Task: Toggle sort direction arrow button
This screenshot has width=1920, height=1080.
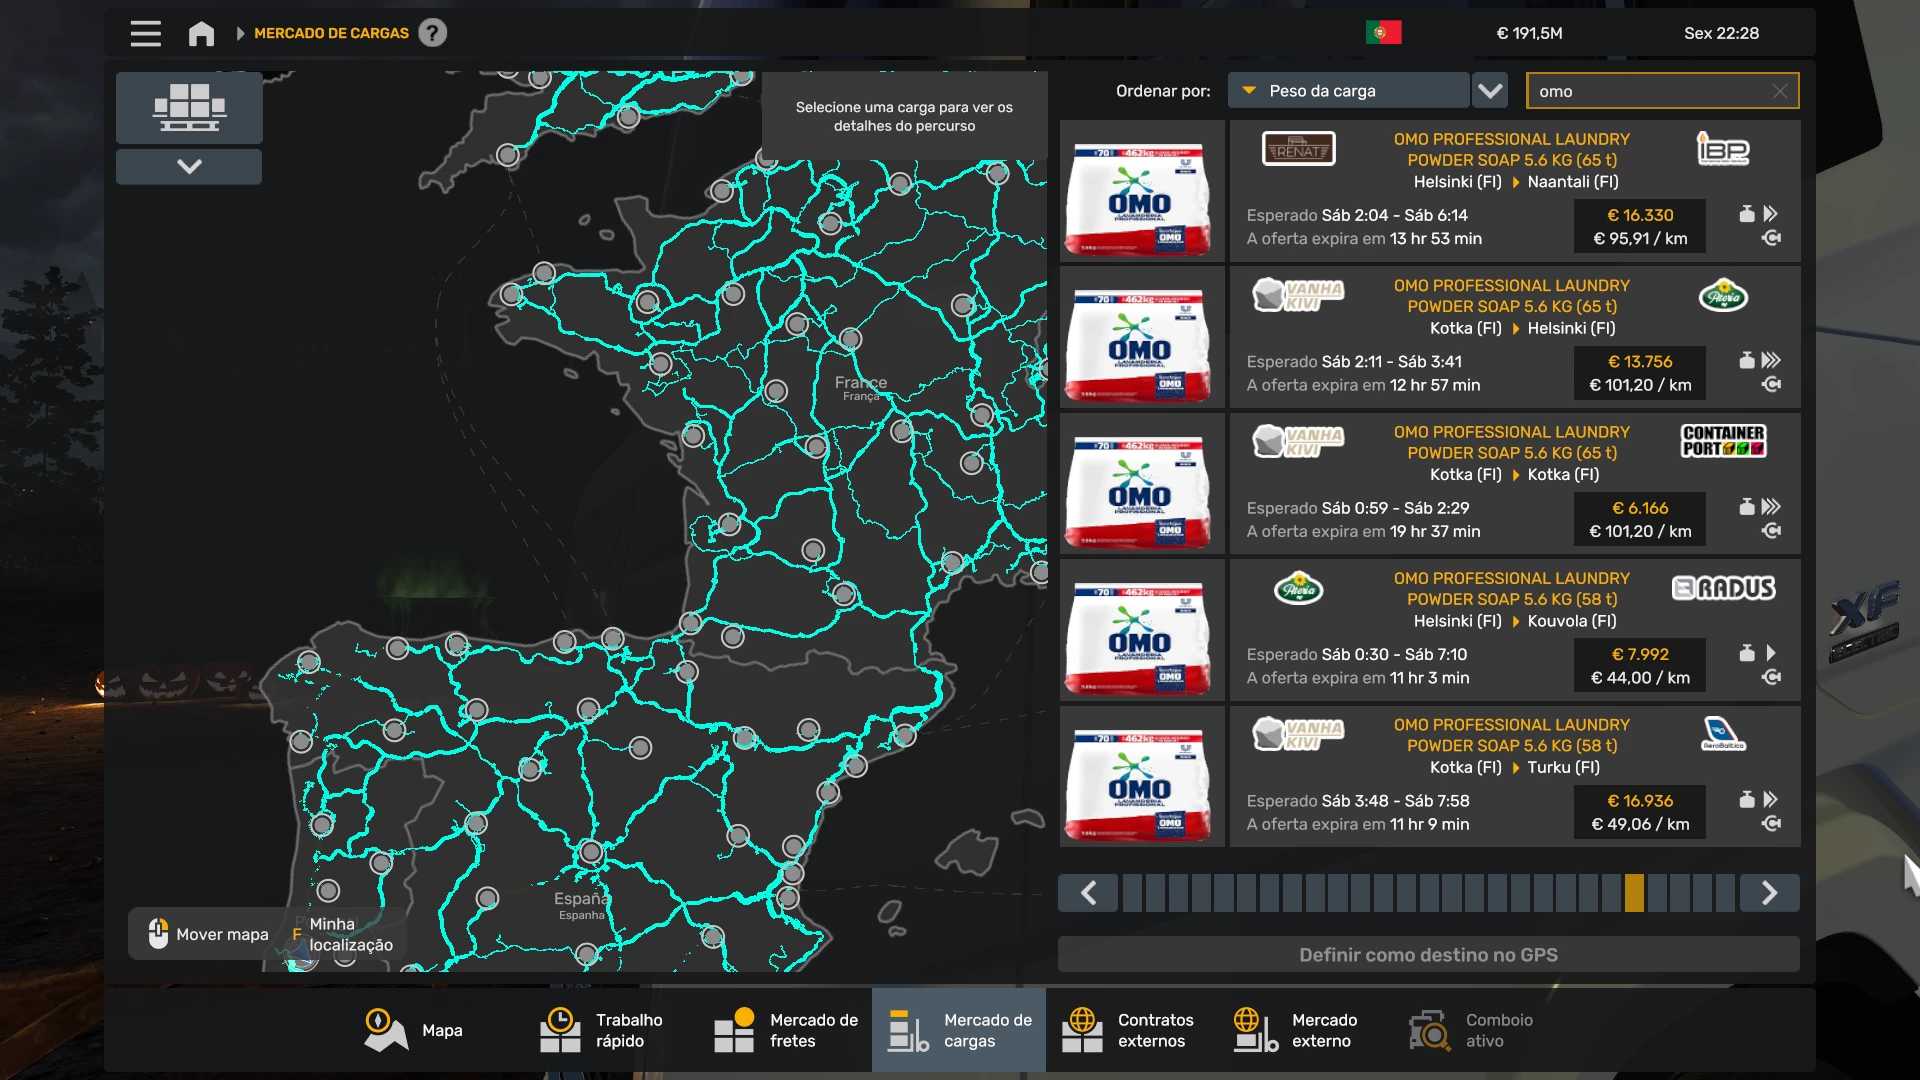Action: (1490, 91)
